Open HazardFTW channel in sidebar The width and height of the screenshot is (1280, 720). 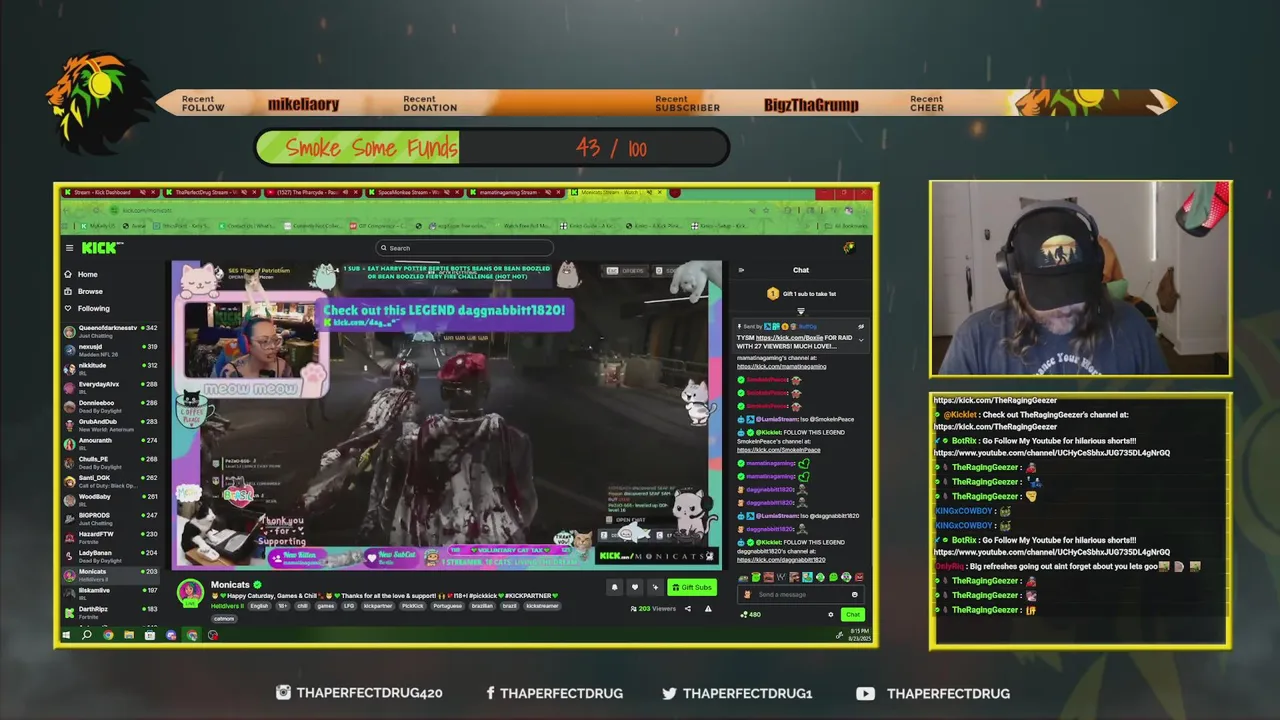[112, 537]
